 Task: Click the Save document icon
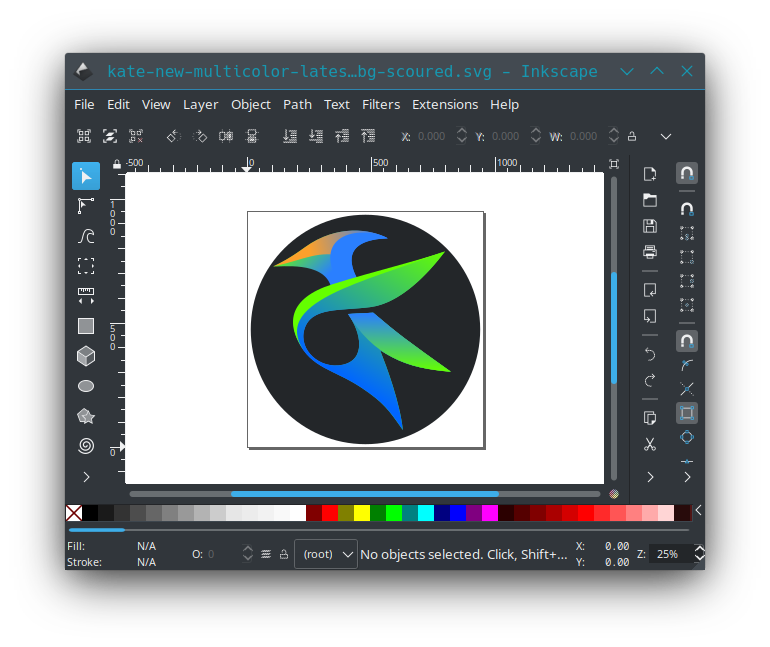click(x=650, y=227)
